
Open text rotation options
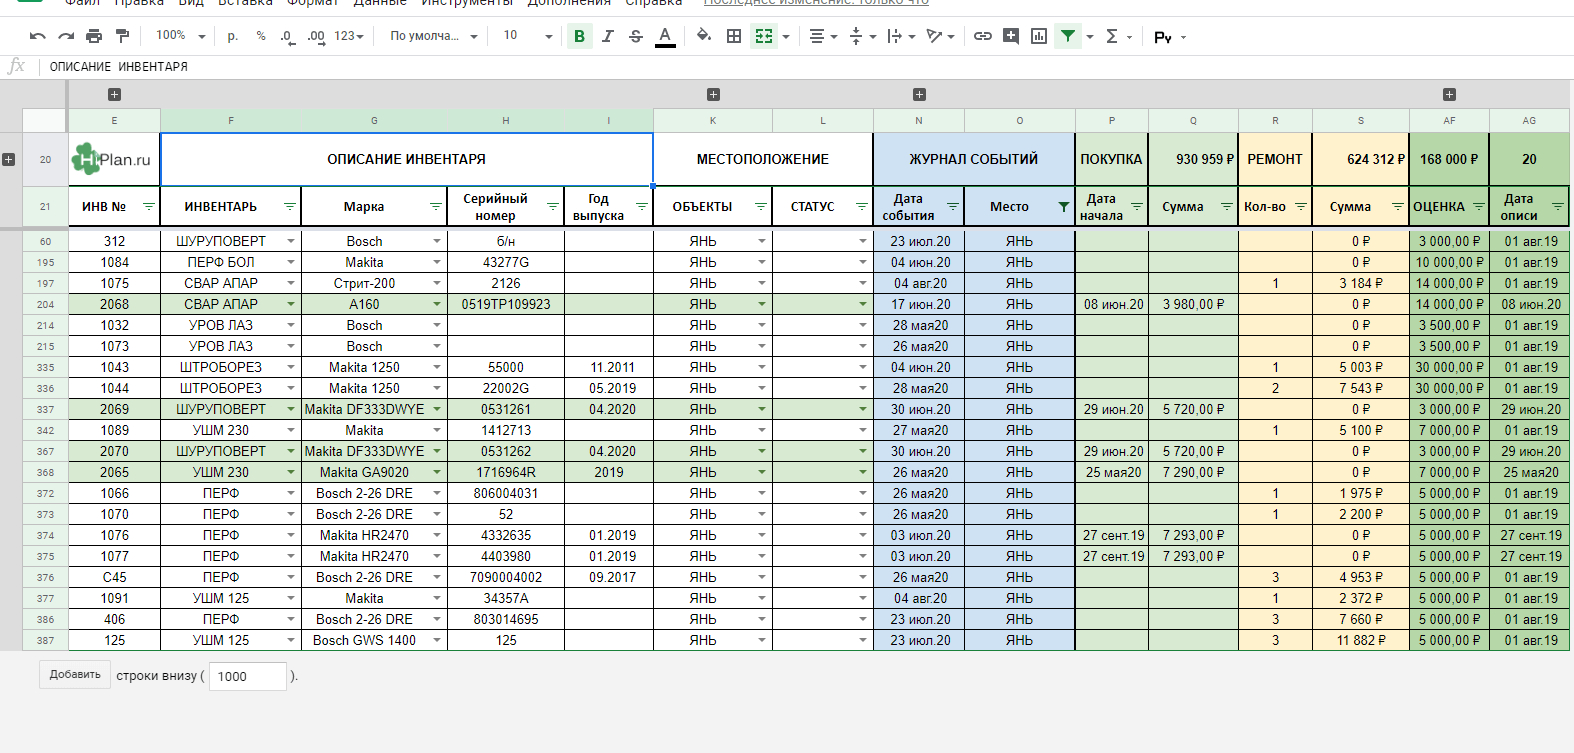940,36
